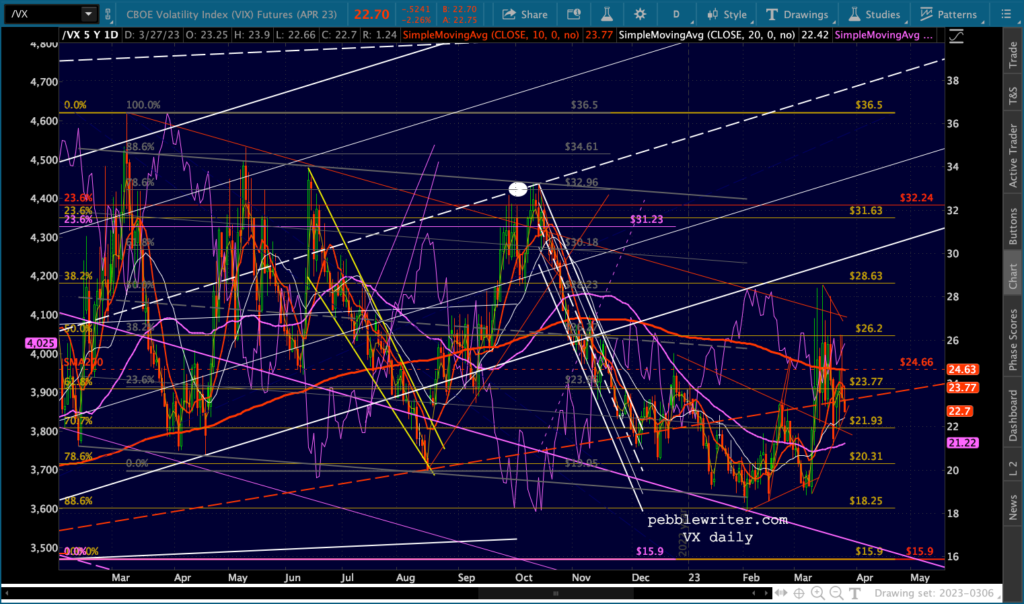This screenshot has width=1024, height=604.
Task: Click the Share button
Action: 524,14
